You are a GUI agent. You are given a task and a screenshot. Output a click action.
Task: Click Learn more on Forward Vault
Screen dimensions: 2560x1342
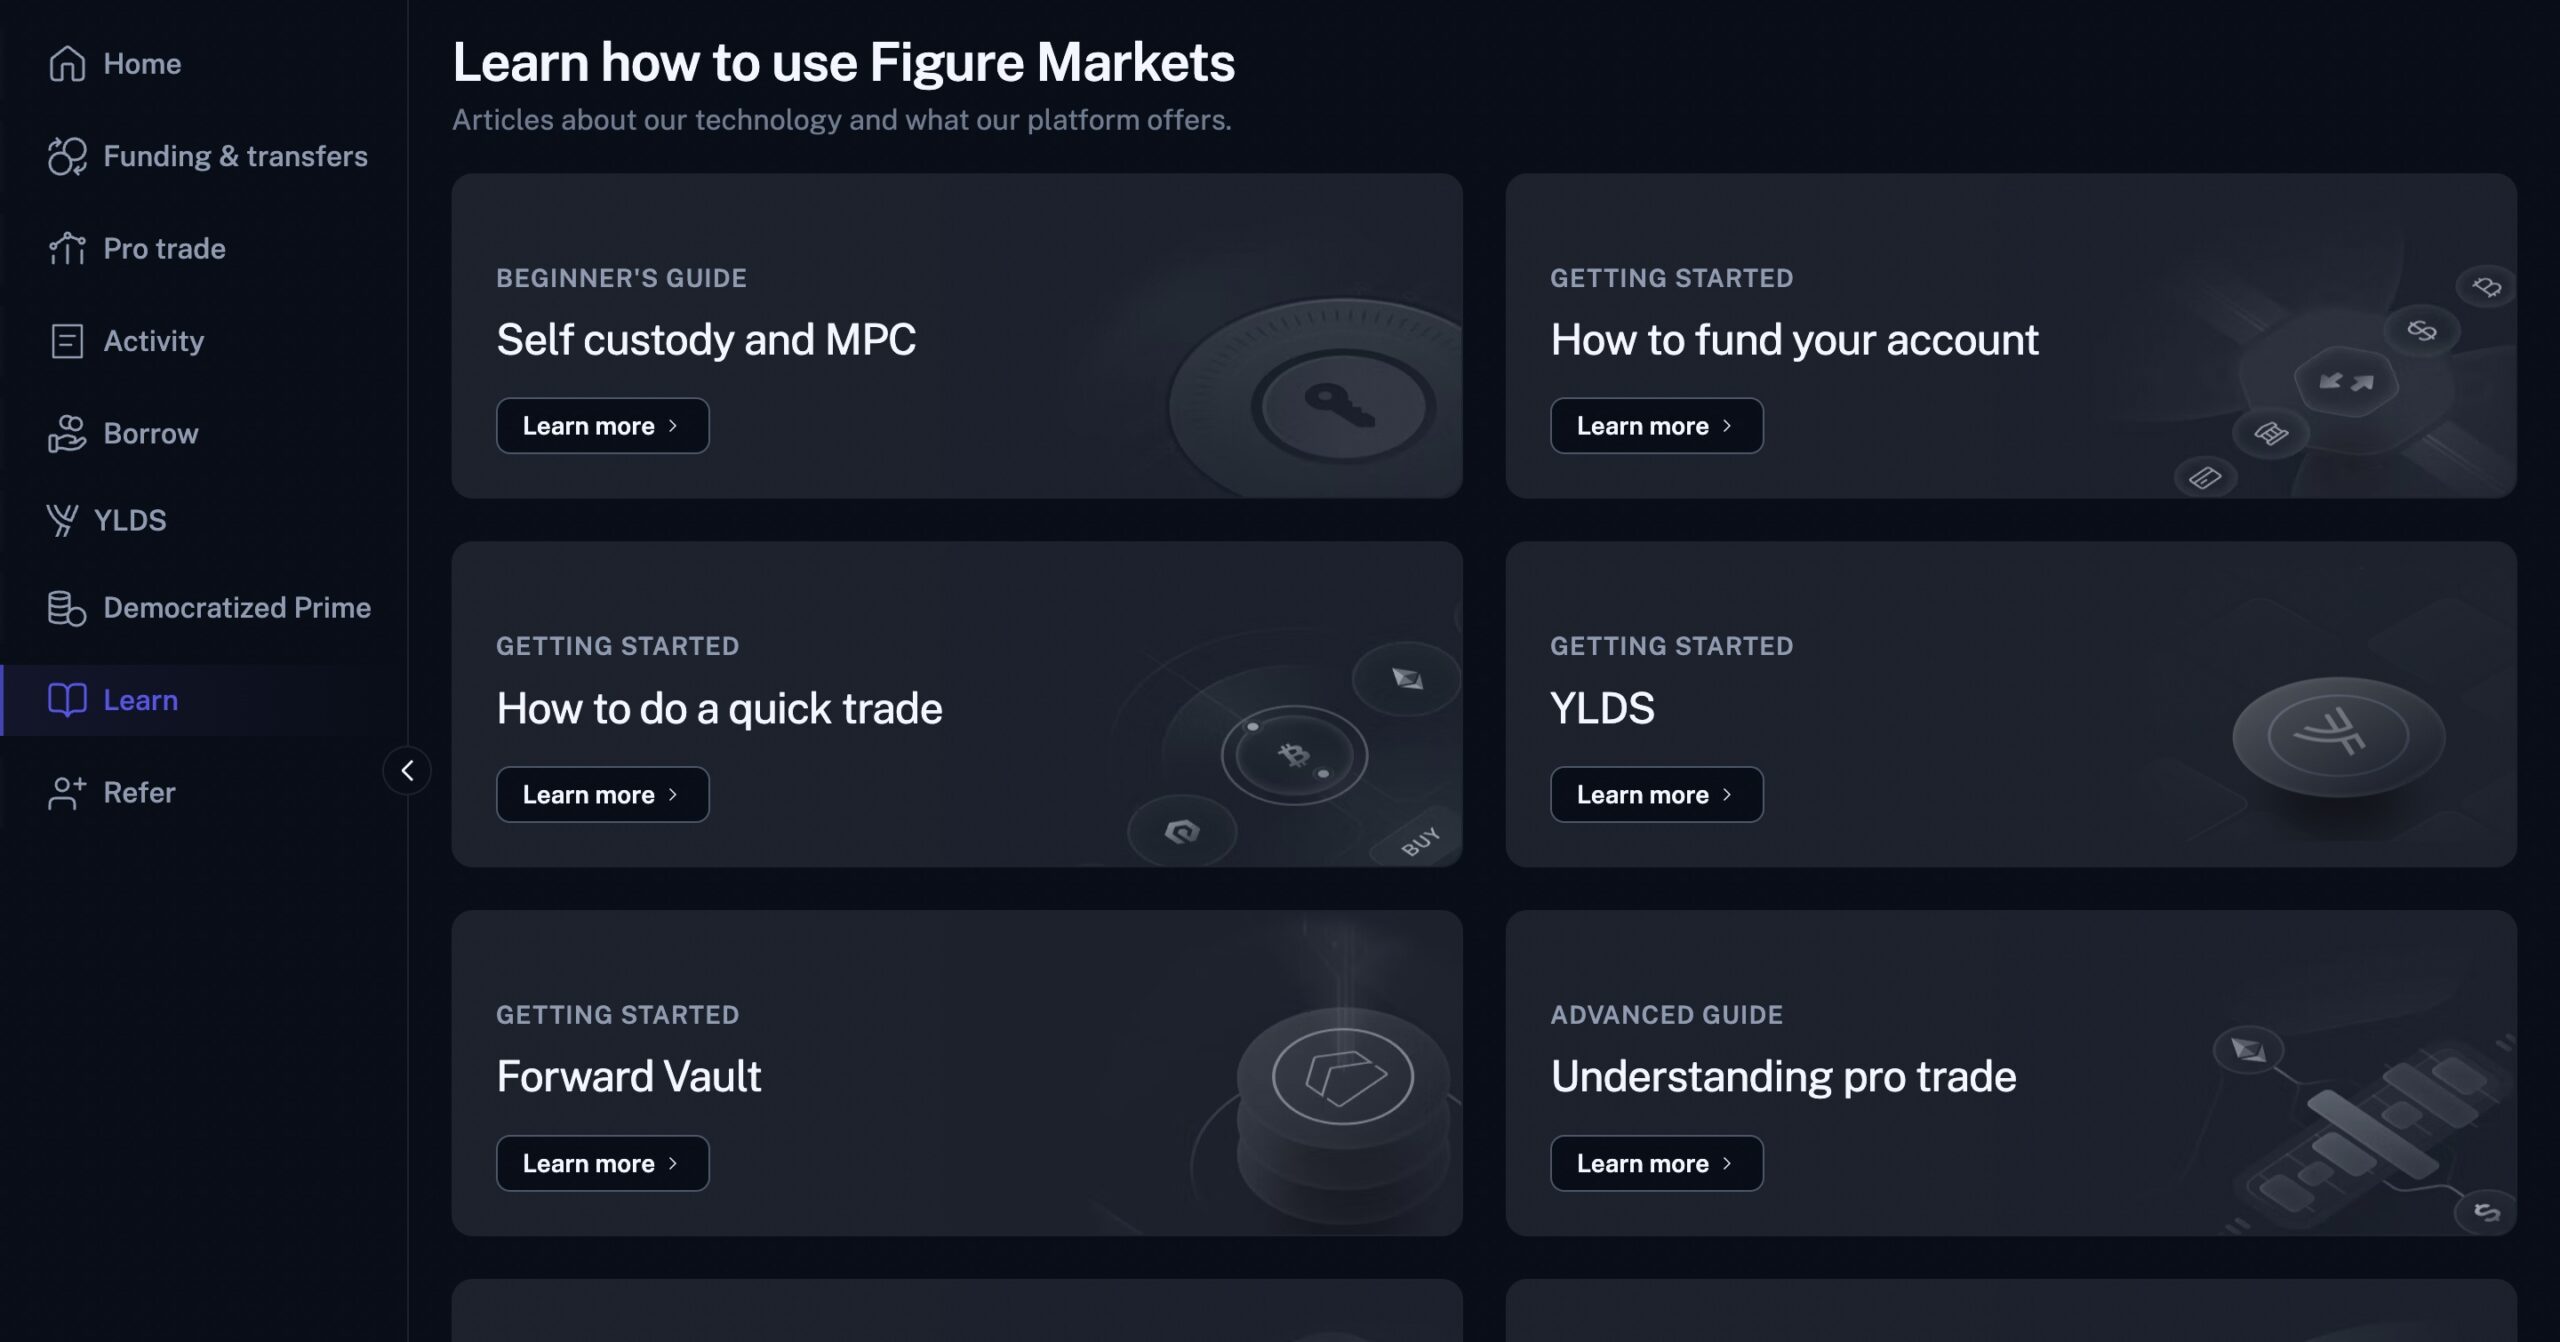click(602, 1163)
